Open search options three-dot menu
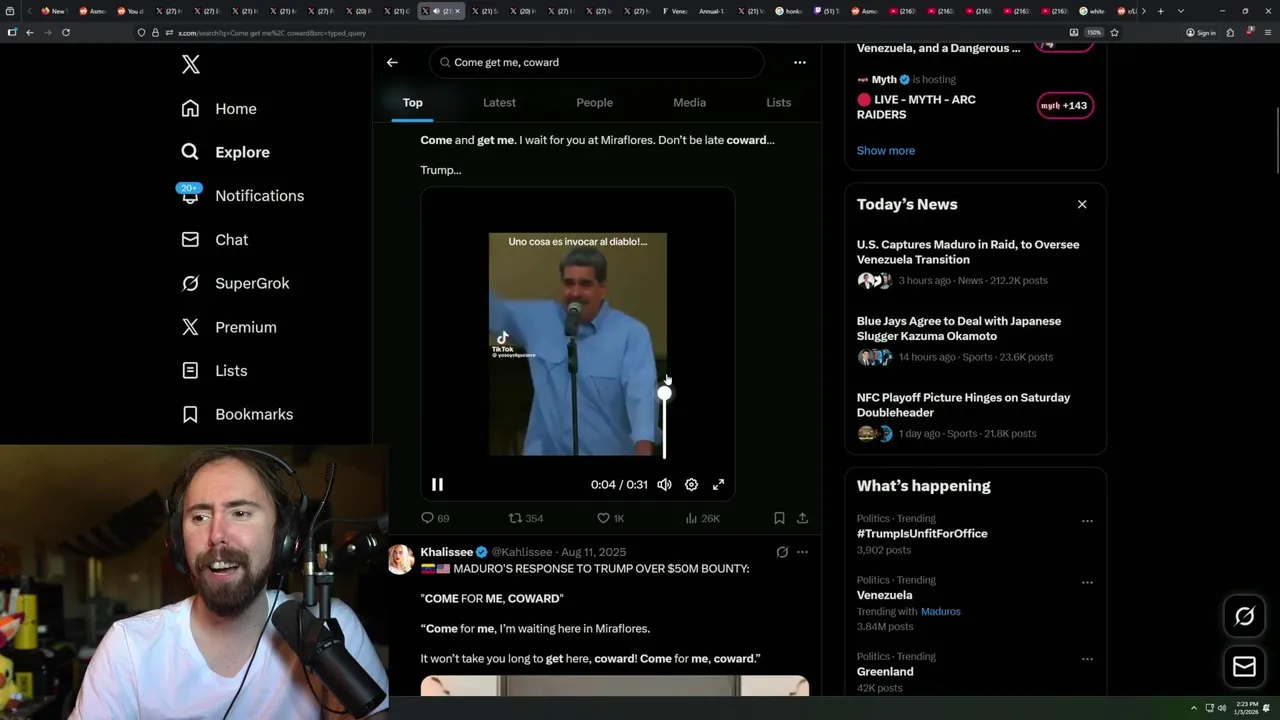 [x=800, y=62]
